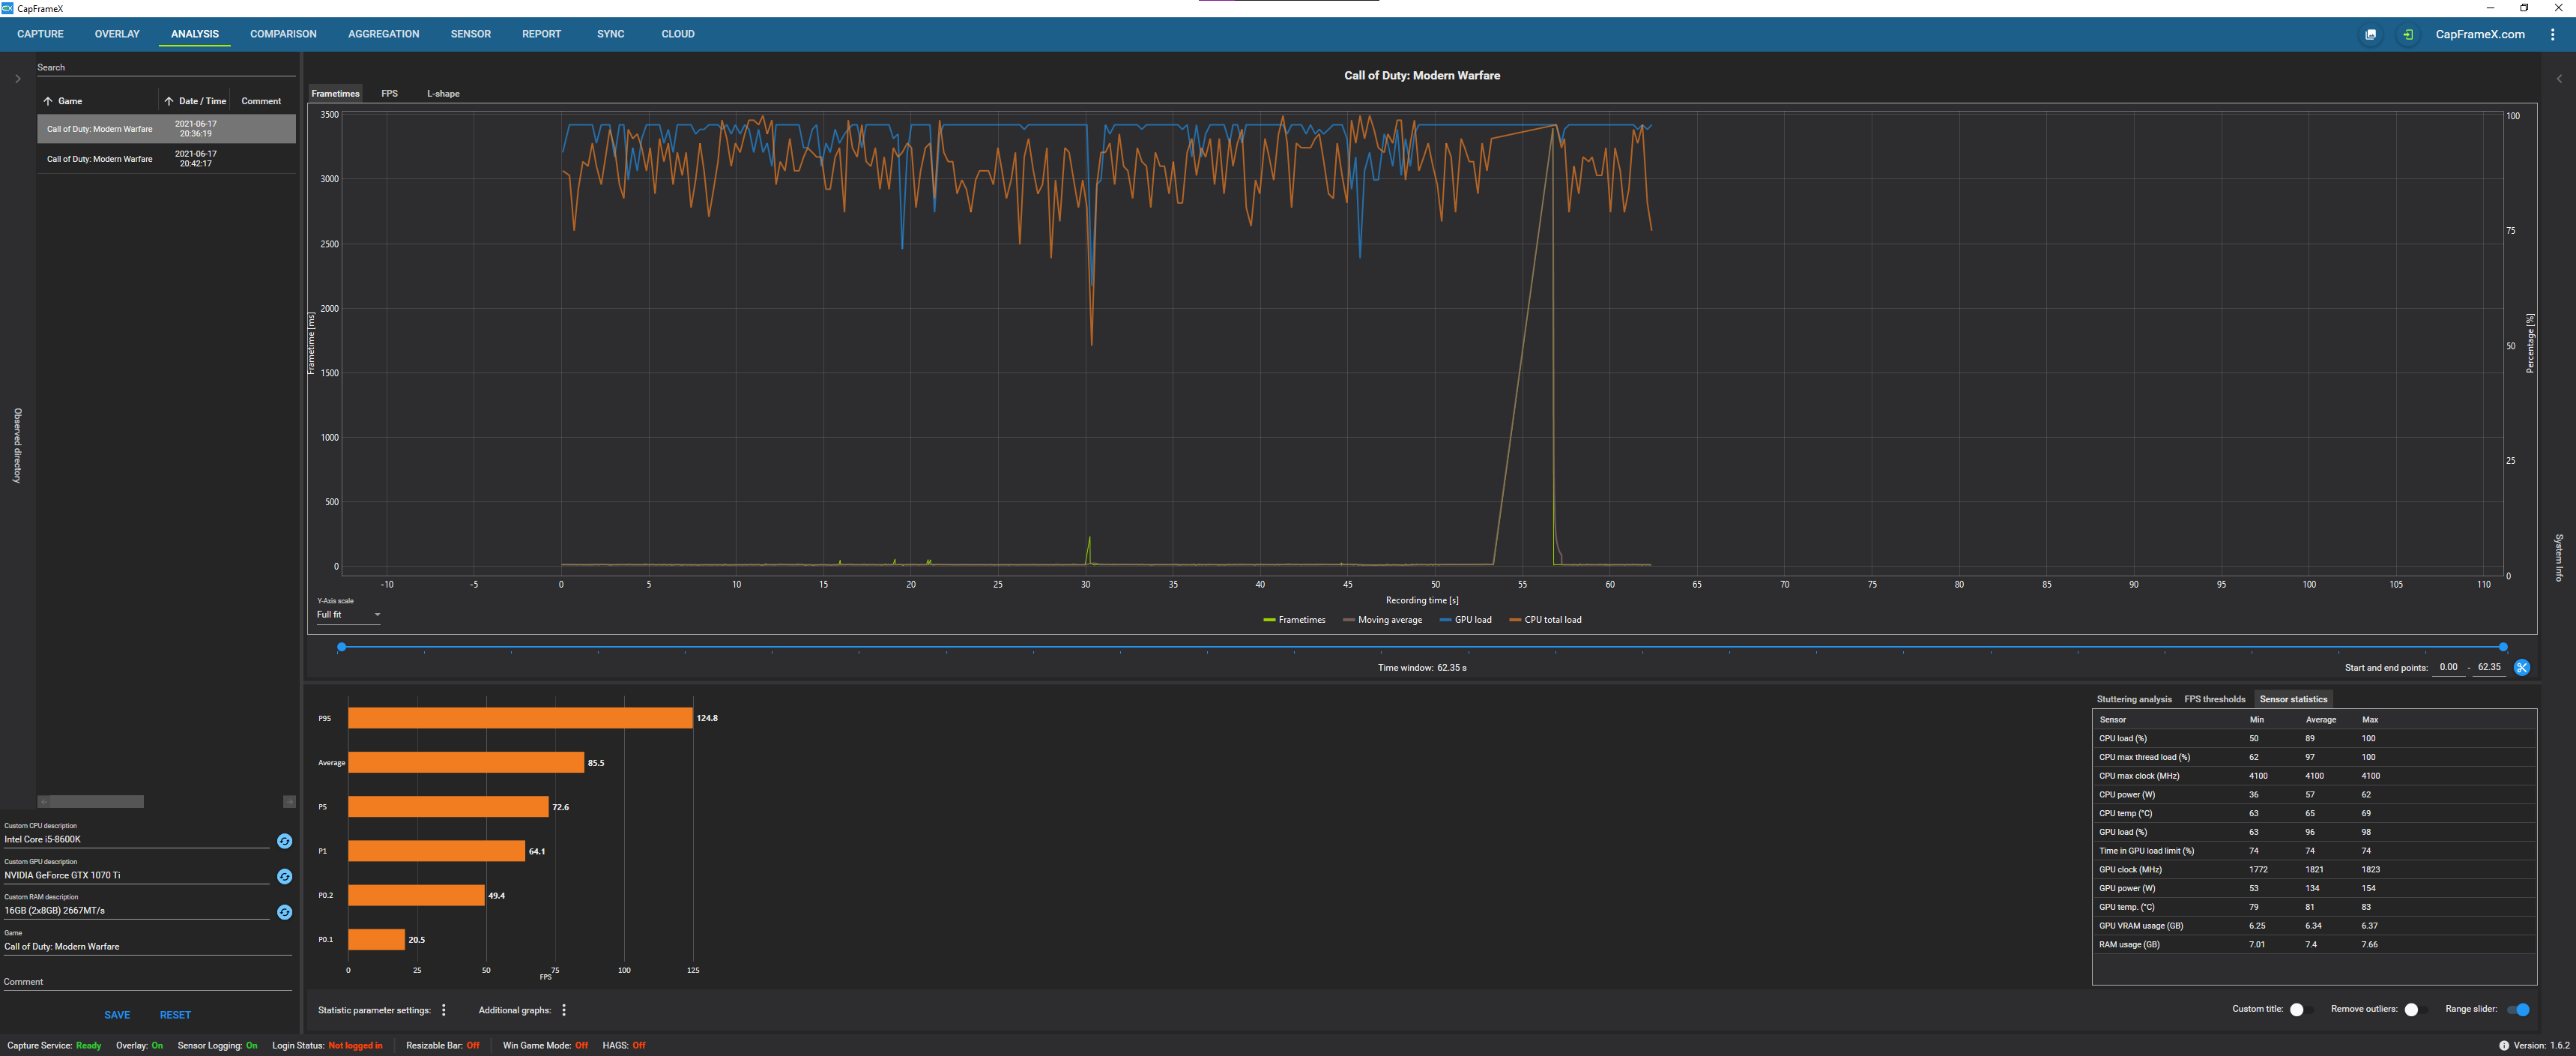Disable the Range slider toggle
The height and width of the screenshot is (1056, 2576).
[x=2519, y=1009]
